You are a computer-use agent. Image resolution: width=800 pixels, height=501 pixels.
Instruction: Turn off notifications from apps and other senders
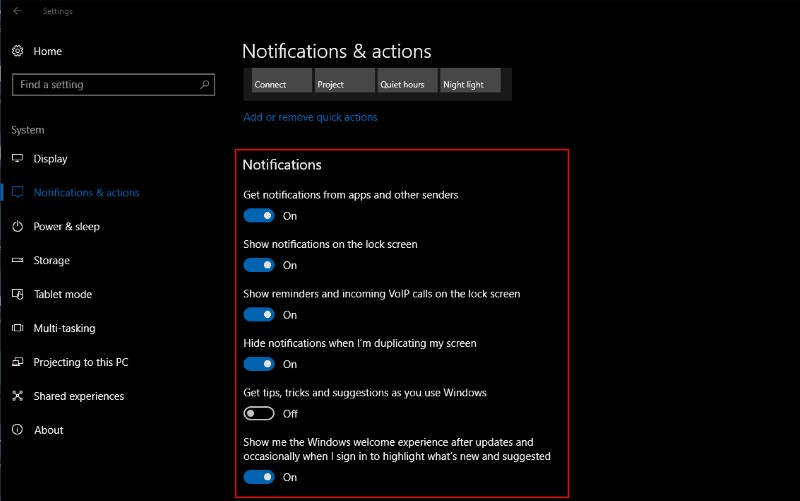pyautogui.click(x=259, y=216)
